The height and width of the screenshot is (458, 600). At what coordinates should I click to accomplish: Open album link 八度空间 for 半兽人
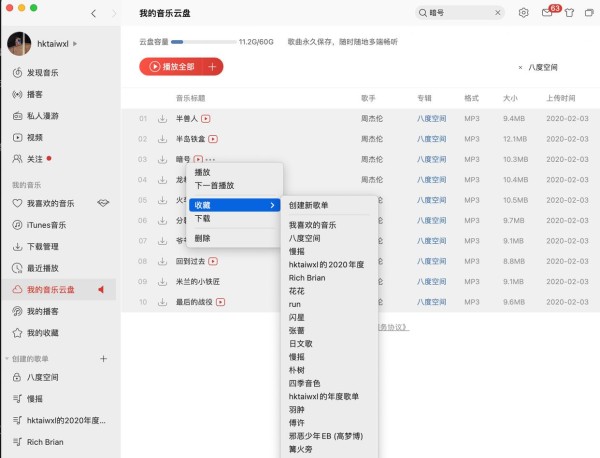tap(432, 119)
